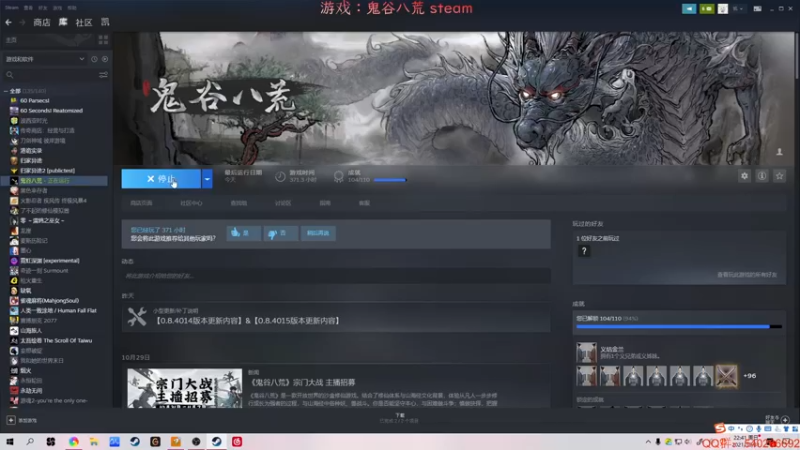Add game to favorites star icon
Image resolution: width=800 pixels, height=450 pixels.
779,176
